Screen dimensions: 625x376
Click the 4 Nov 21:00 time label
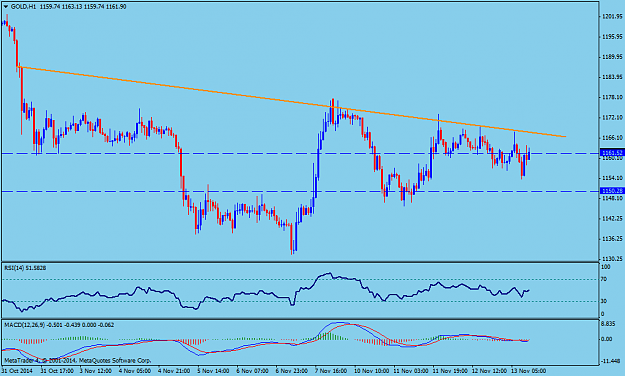[x=174, y=371]
